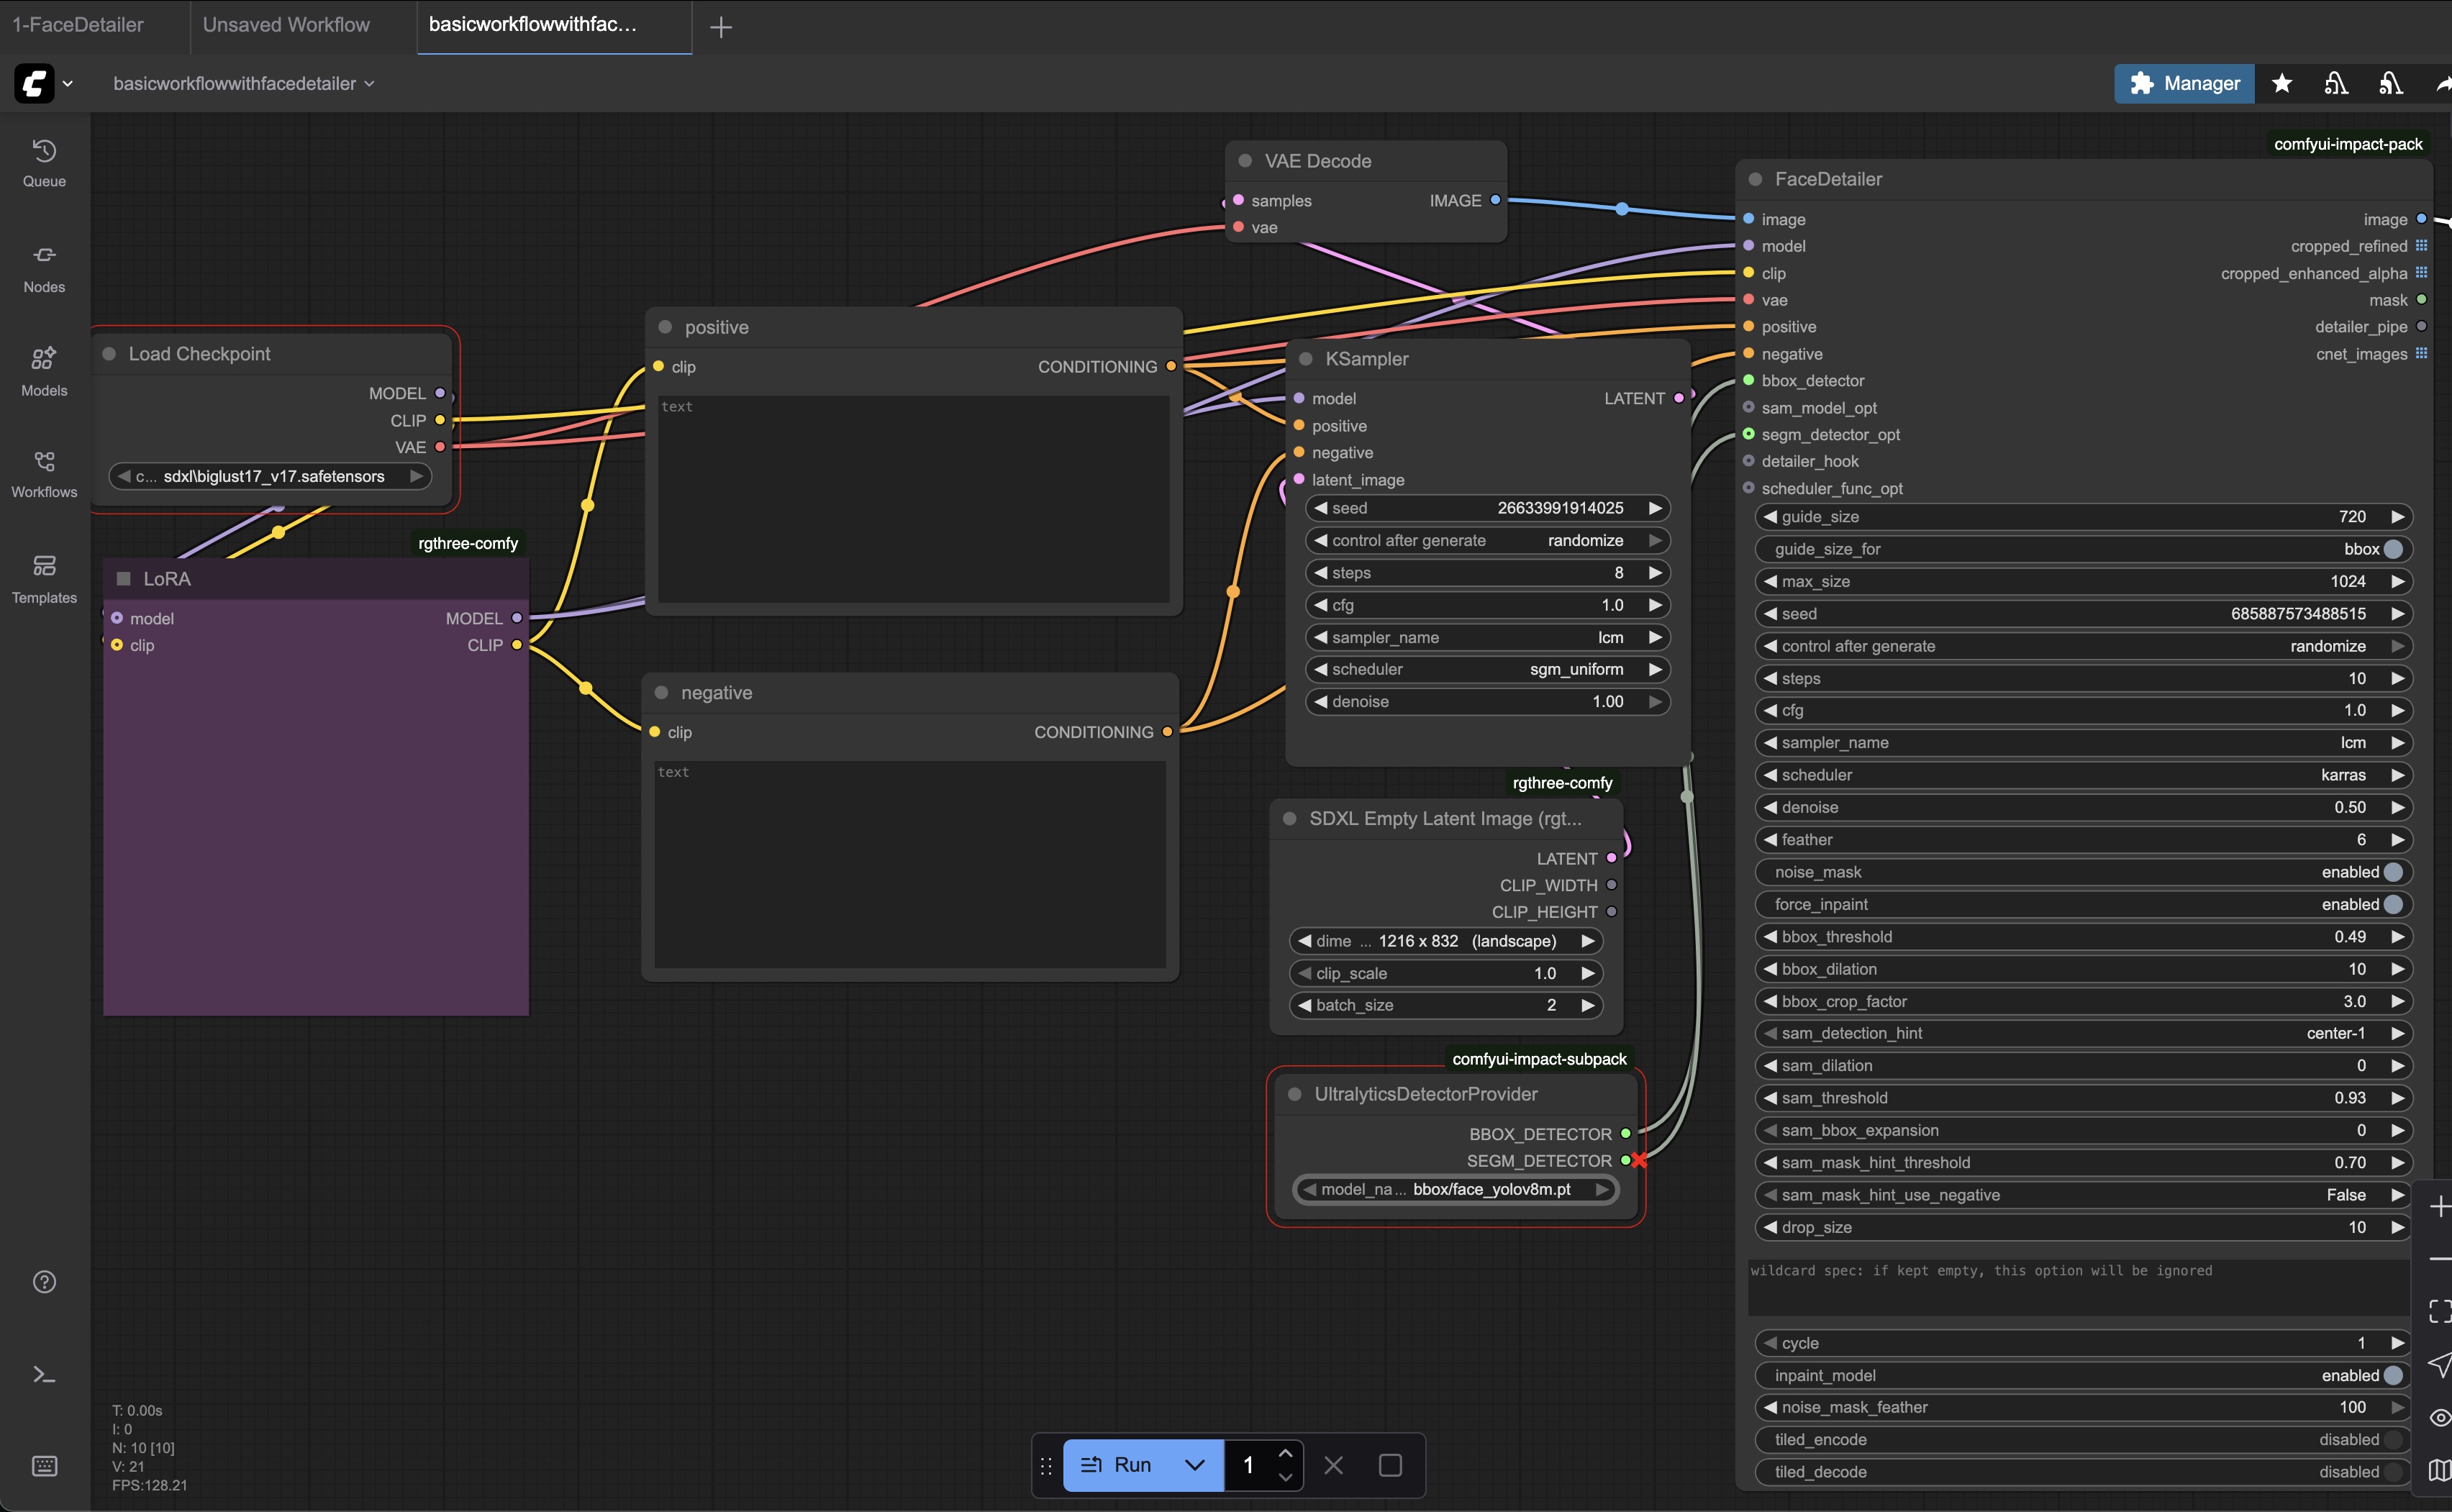Click the star icon beside Manager
The width and height of the screenshot is (2452, 1512).
tap(2282, 83)
